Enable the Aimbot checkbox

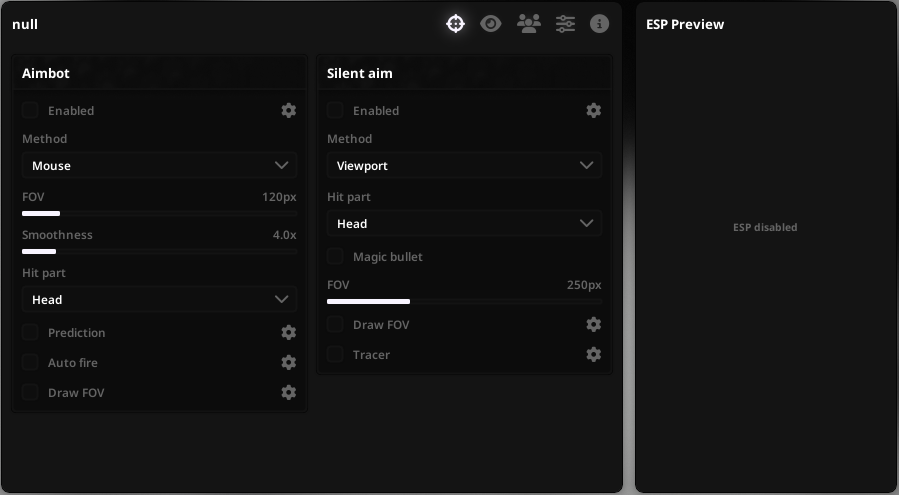[30, 110]
